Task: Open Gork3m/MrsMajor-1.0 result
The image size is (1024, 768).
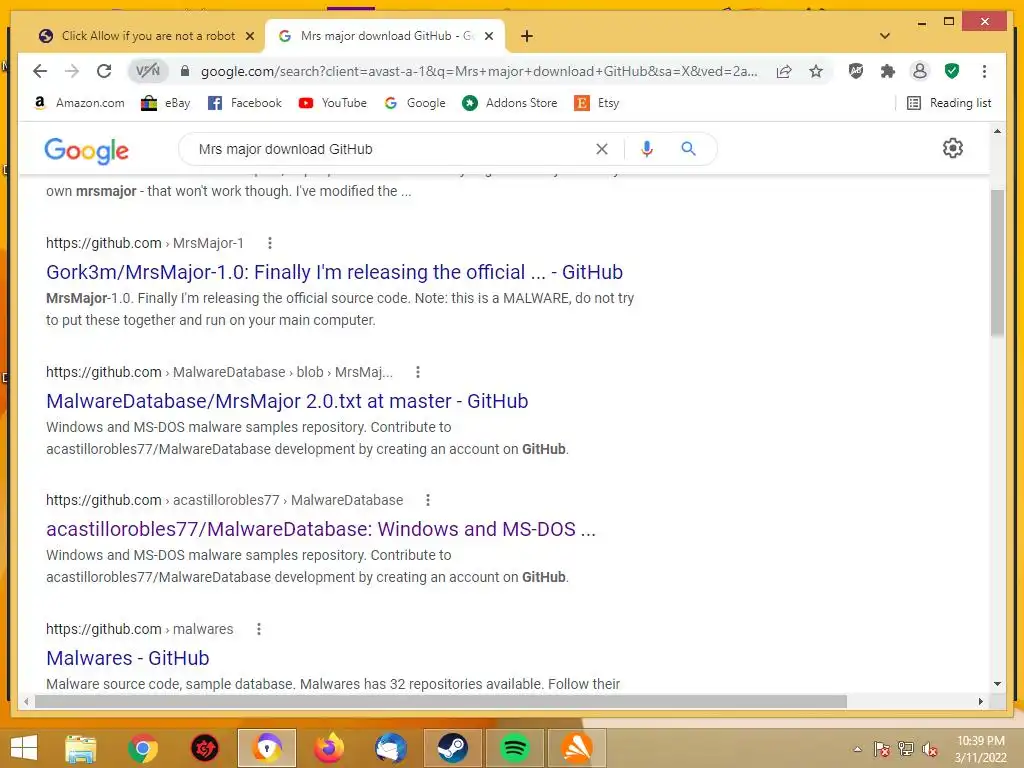Action: tap(334, 272)
